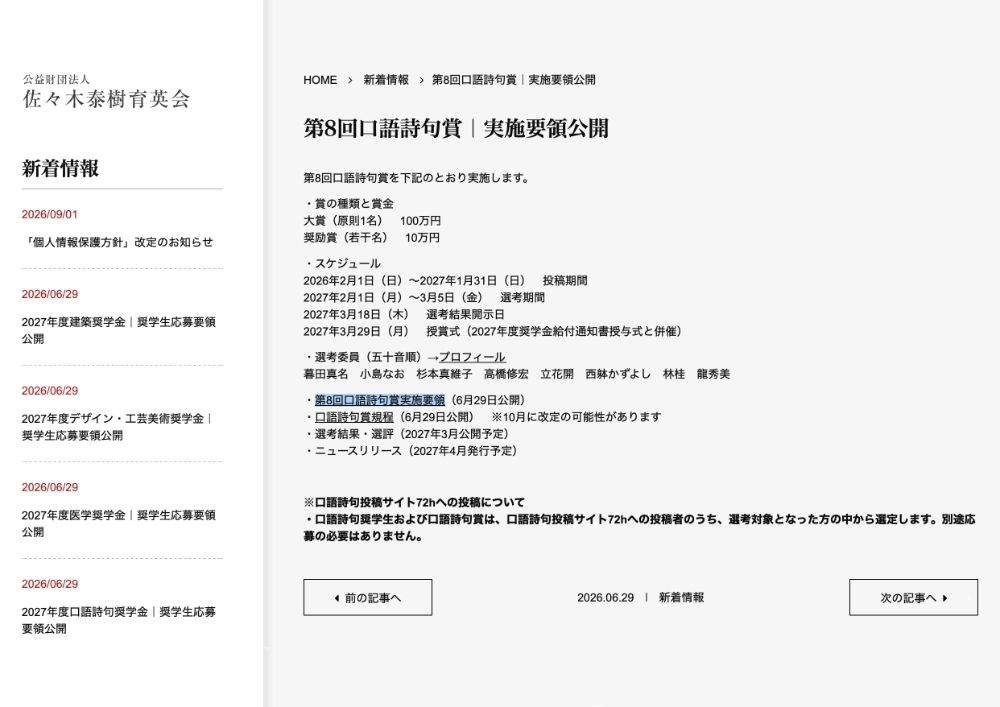Click the ※口語詩句投稿サイト72hへの投稿について heading

[414, 502]
